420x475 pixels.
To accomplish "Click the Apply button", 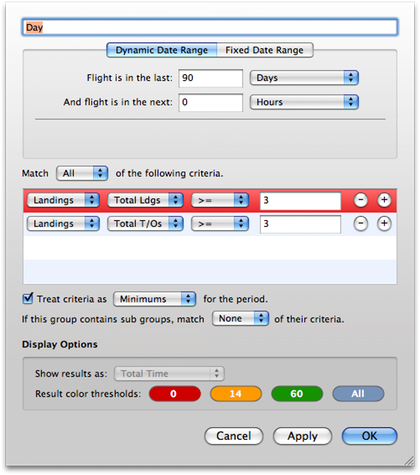I will click(302, 436).
